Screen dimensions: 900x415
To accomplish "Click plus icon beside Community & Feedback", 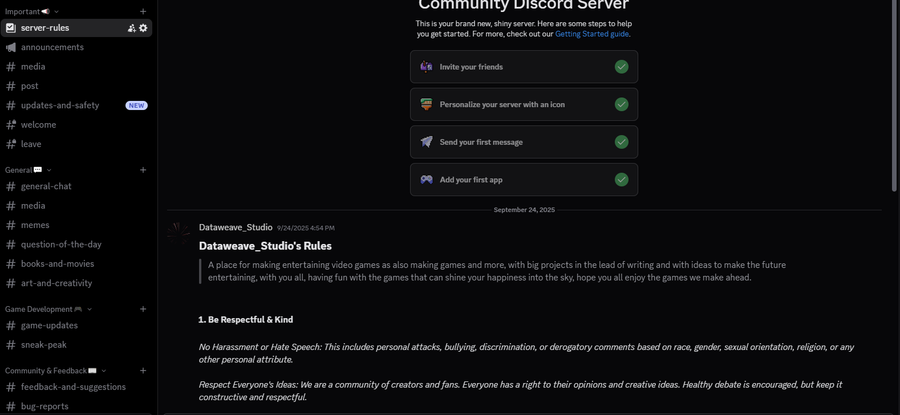I will (x=143, y=371).
